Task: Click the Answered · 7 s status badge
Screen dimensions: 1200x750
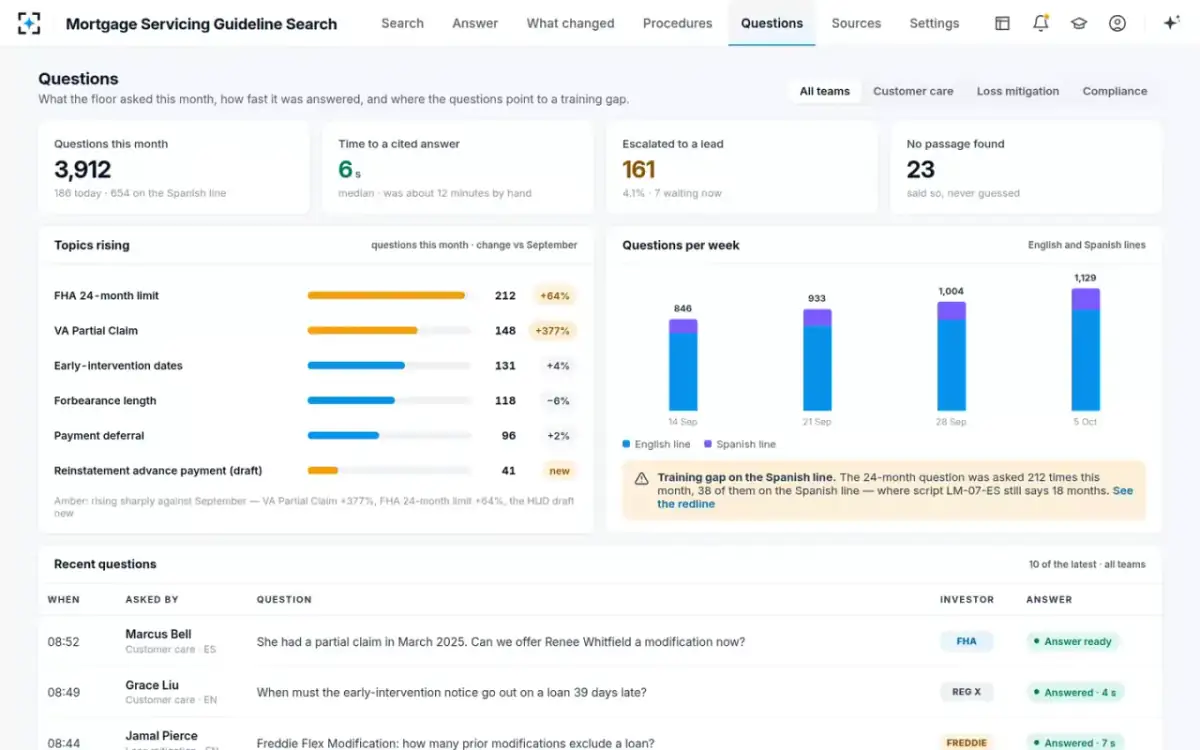Action: pos(1075,743)
